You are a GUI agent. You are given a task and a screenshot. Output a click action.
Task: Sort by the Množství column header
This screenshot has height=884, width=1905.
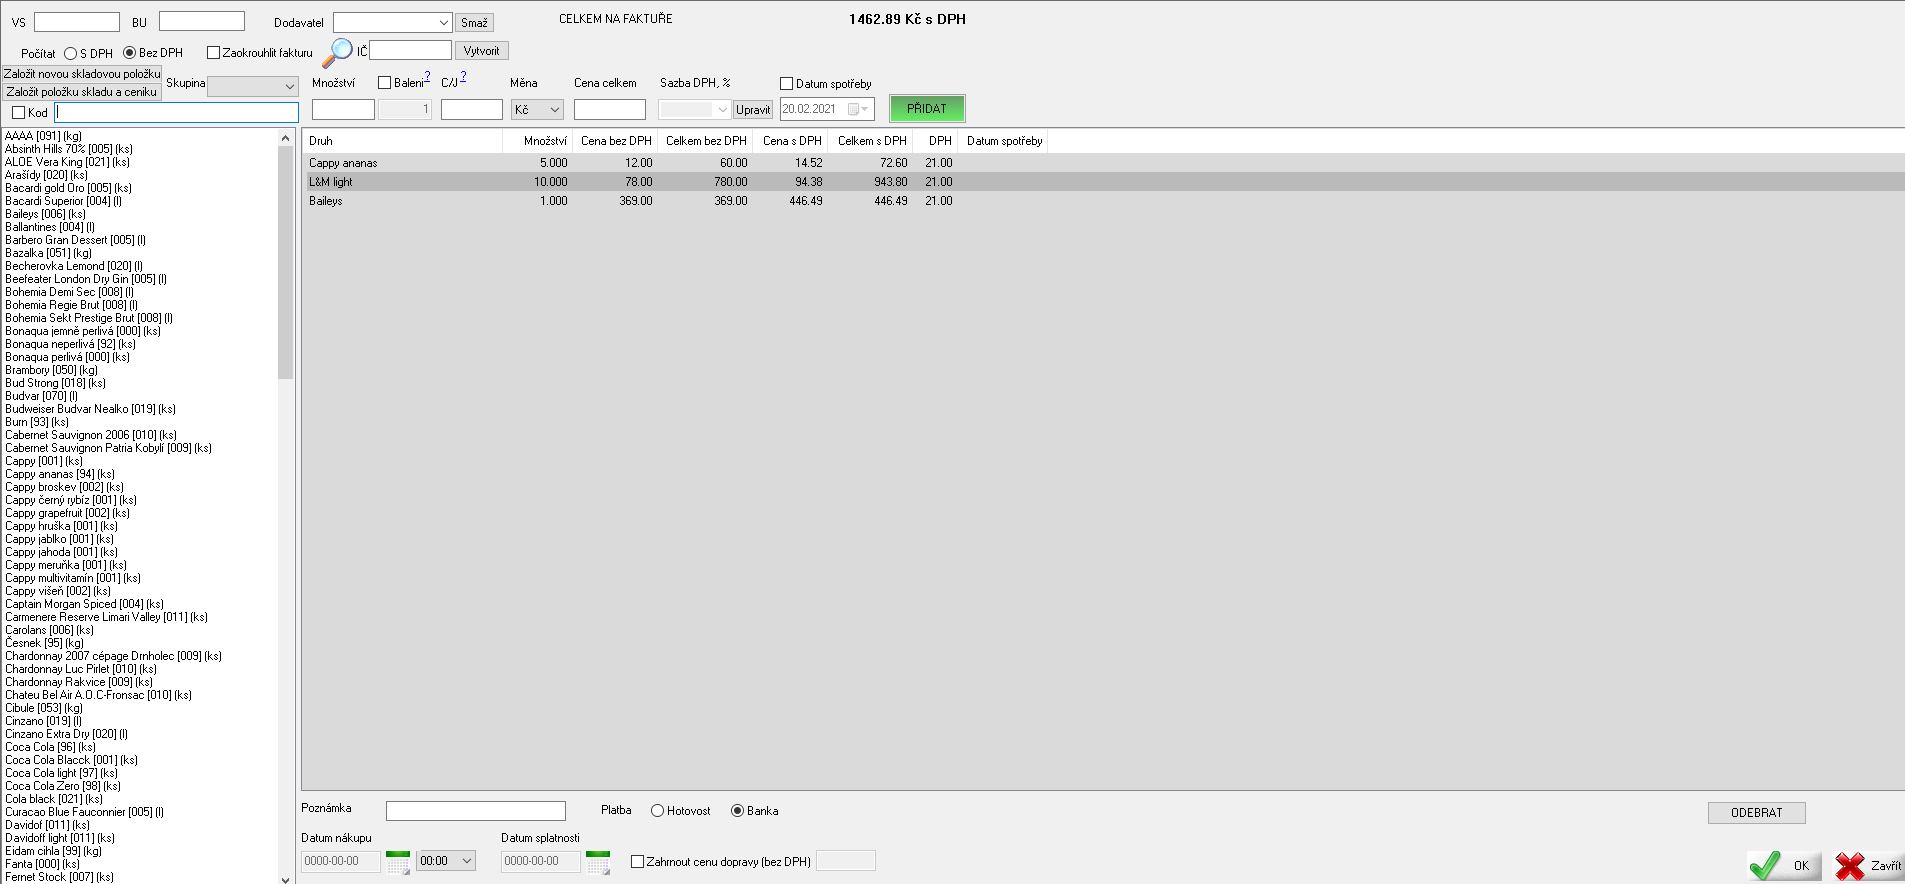tap(545, 141)
